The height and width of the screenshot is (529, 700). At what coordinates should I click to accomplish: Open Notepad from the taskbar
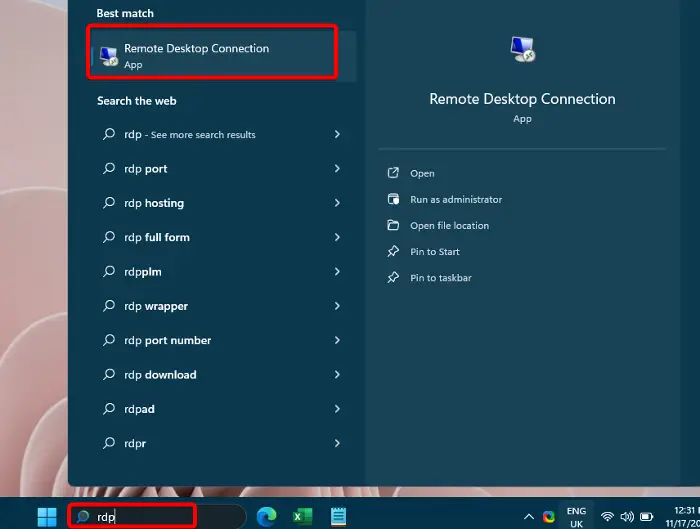pyautogui.click(x=338, y=517)
